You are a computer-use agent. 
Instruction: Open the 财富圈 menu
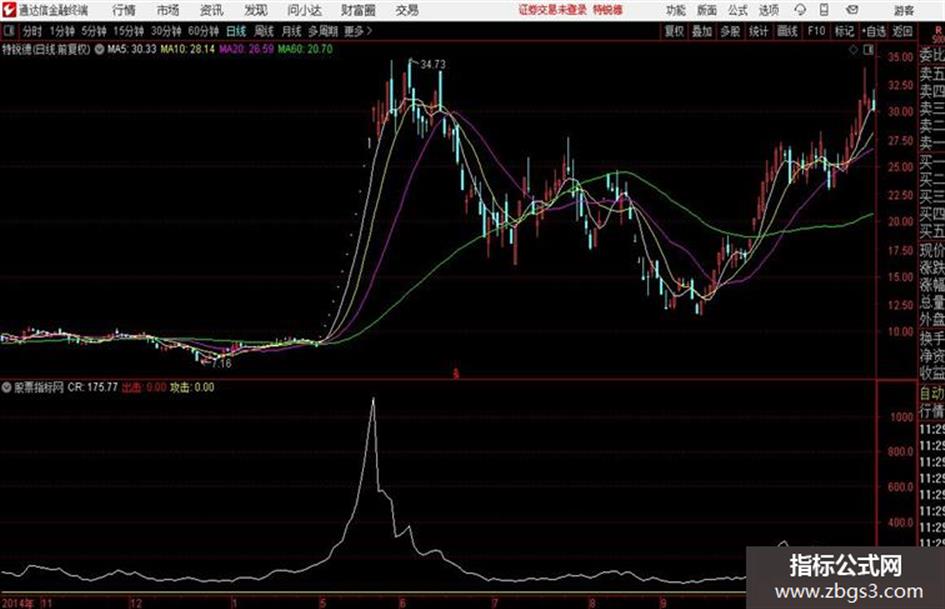tap(358, 10)
